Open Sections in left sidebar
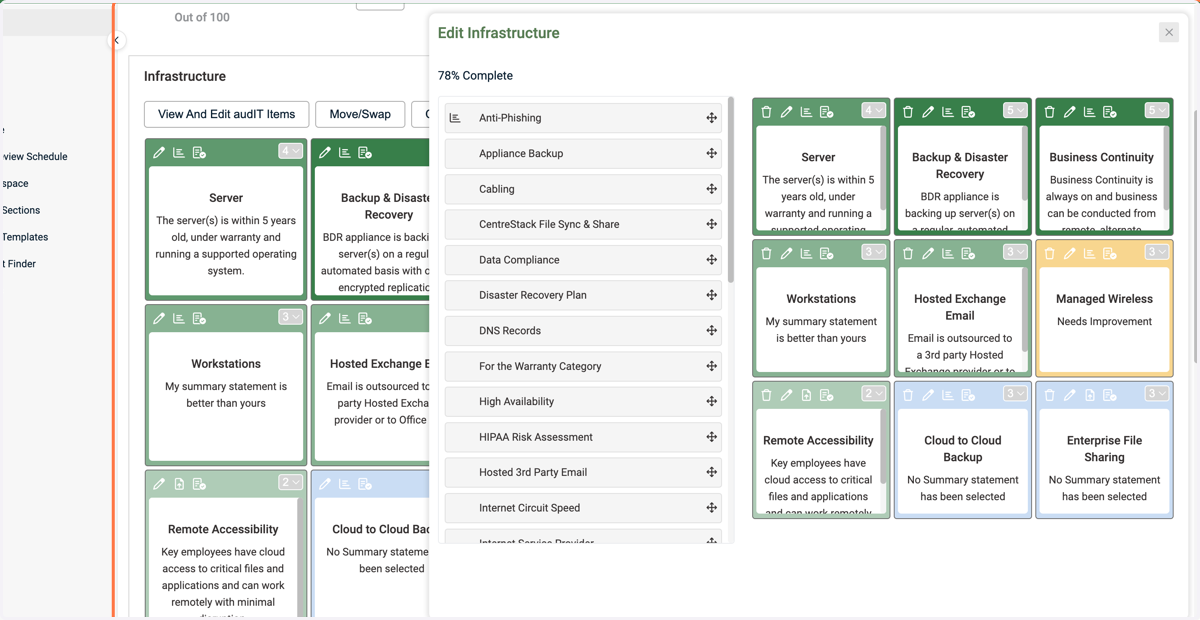This screenshot has width=1200, height=620. pyautogui.click(x=21, y=210)
